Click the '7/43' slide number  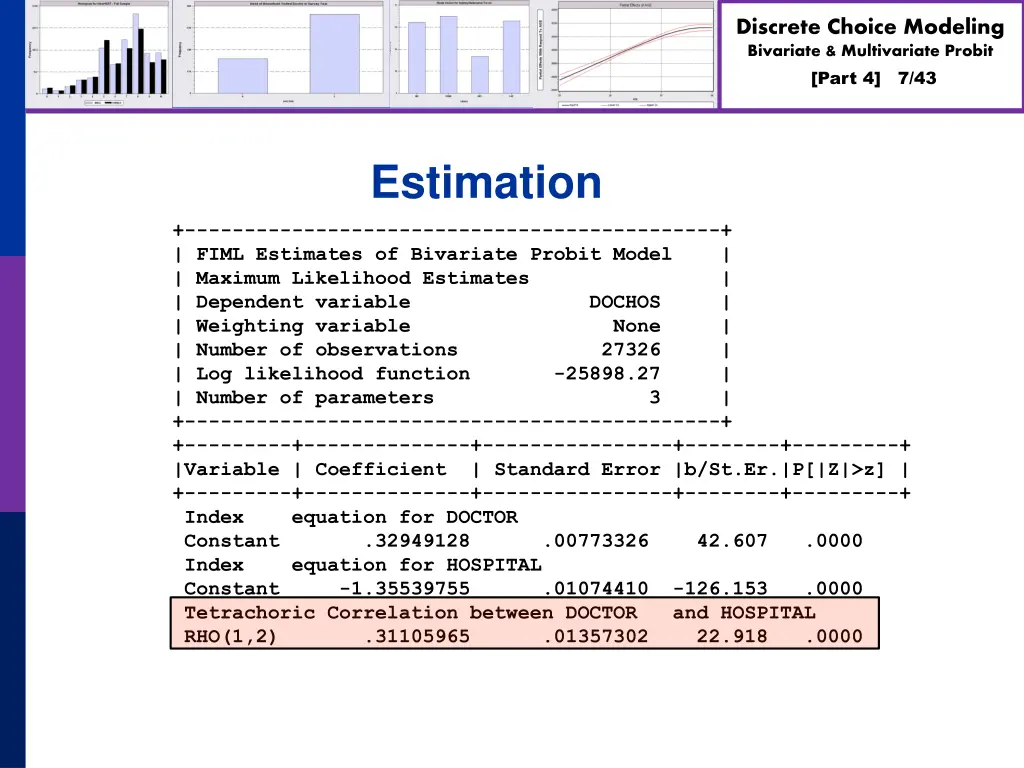[917, 78]
